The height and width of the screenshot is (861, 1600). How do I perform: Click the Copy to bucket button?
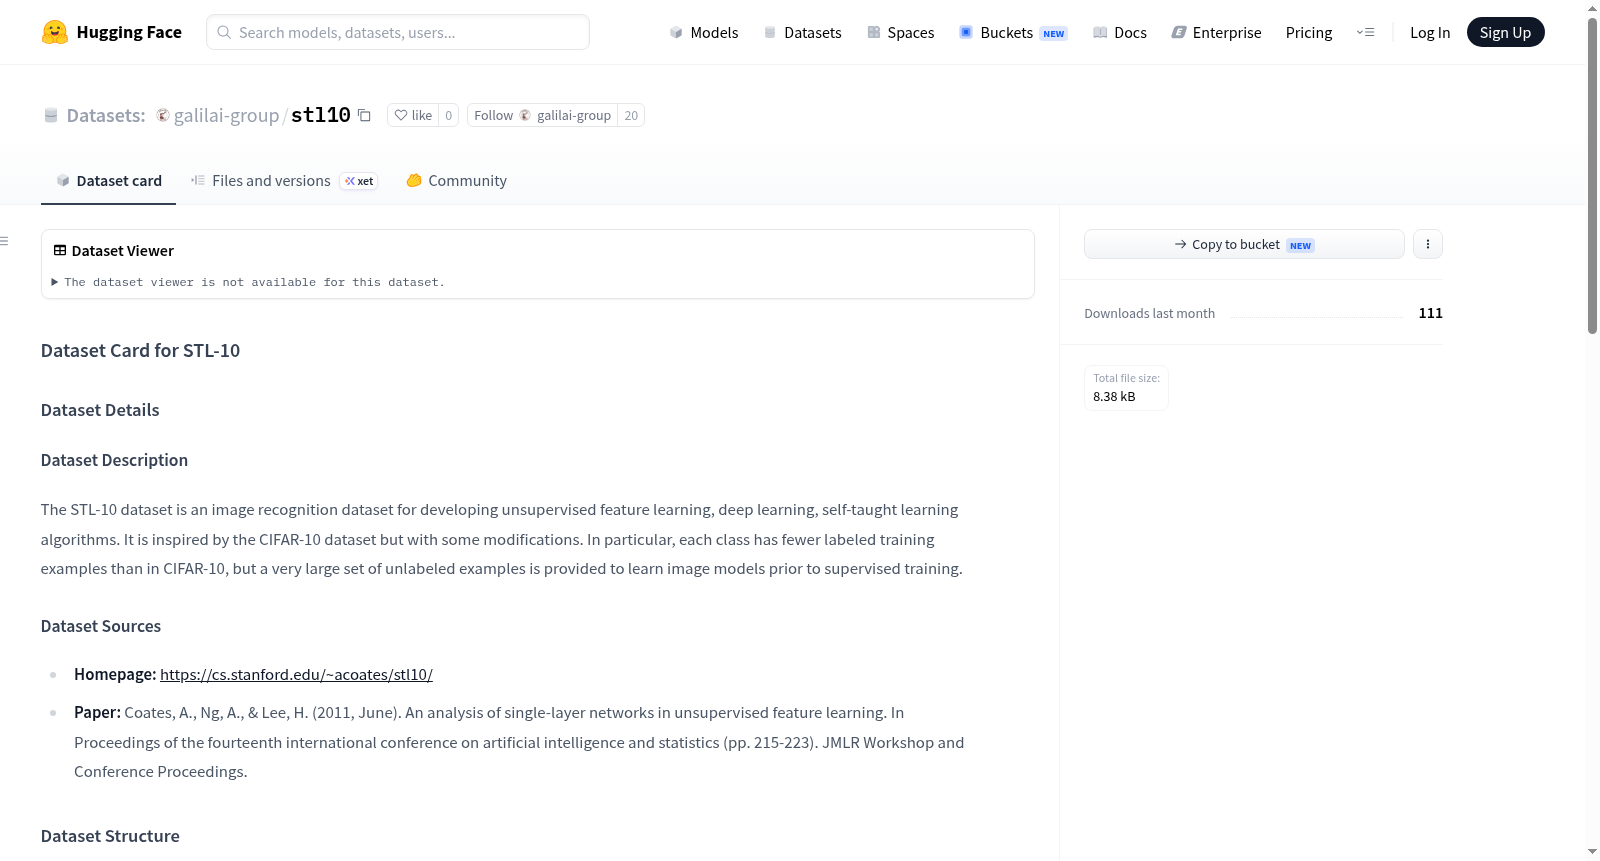1244,244
